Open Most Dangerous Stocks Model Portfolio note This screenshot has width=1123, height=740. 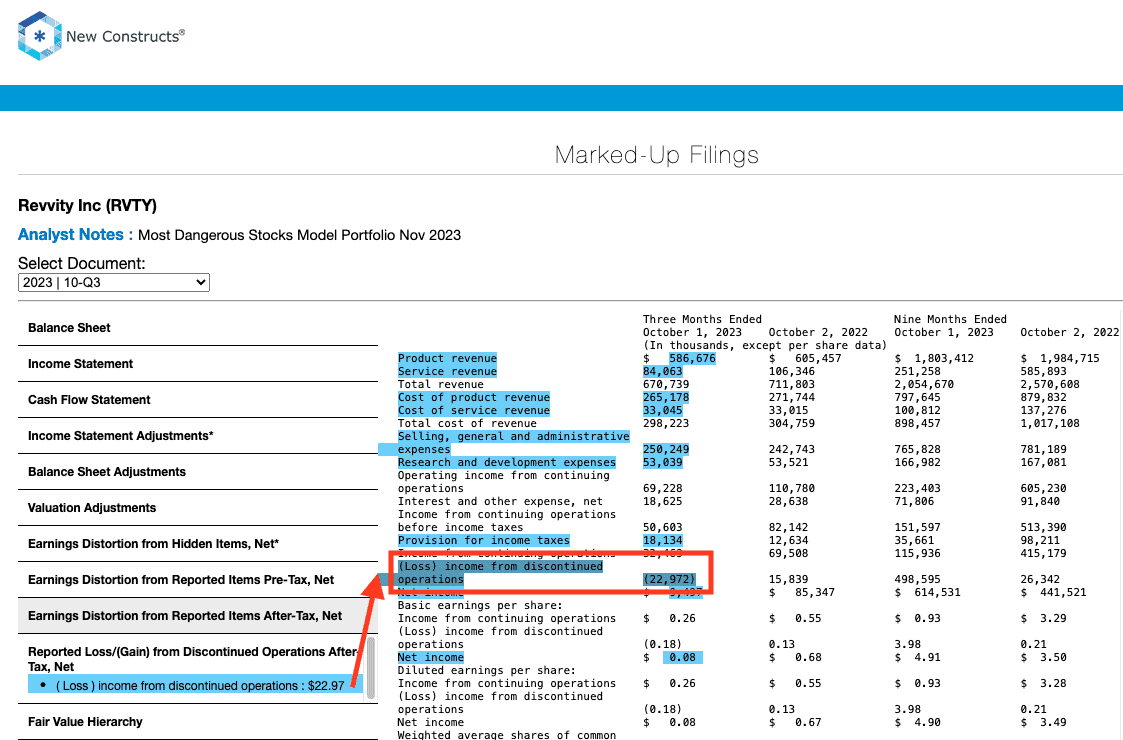[x=299, y=235]
